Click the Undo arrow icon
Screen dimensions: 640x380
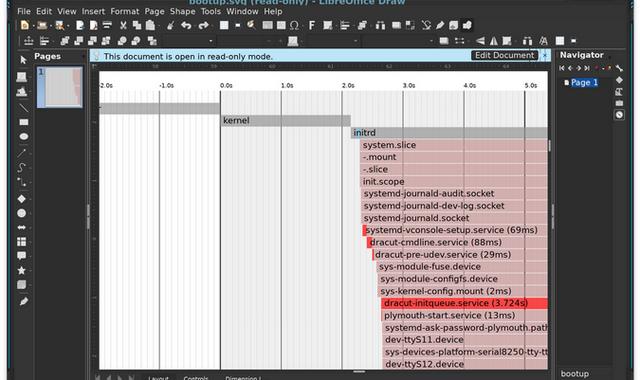[186, 25]
